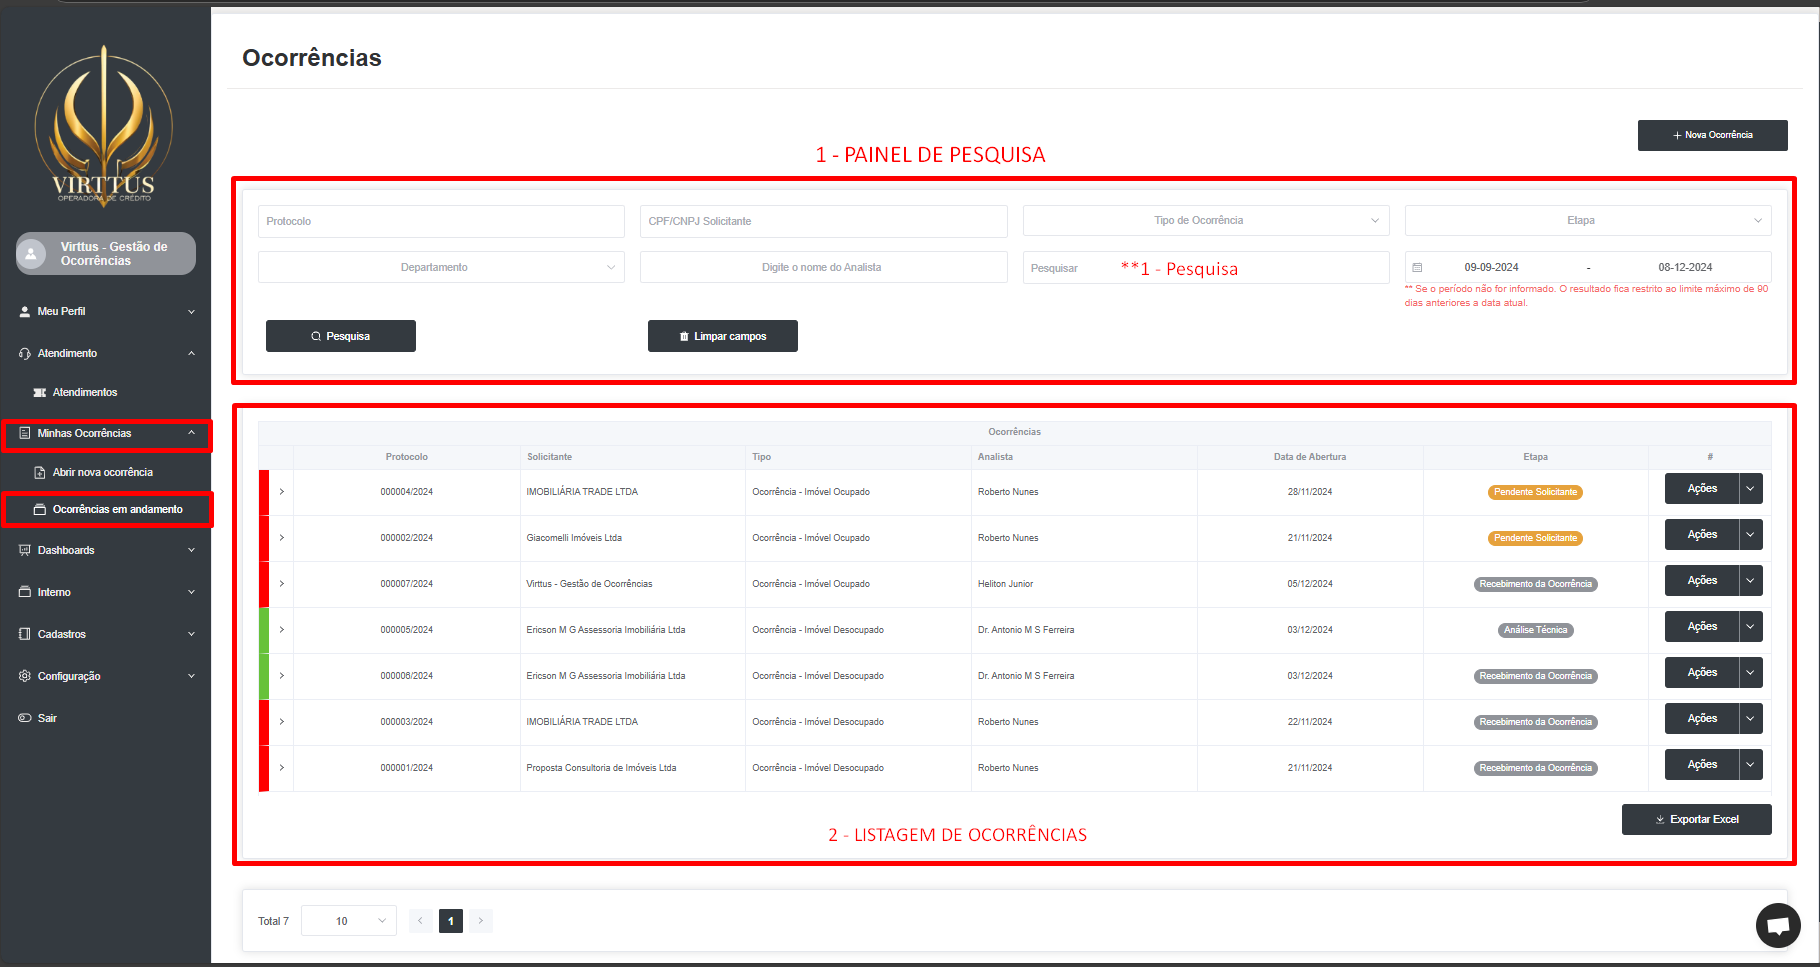The height and width of the screenshot is (967, 1820).
Task: Click the calendar icon in date range
Action: coord(1417,268)
